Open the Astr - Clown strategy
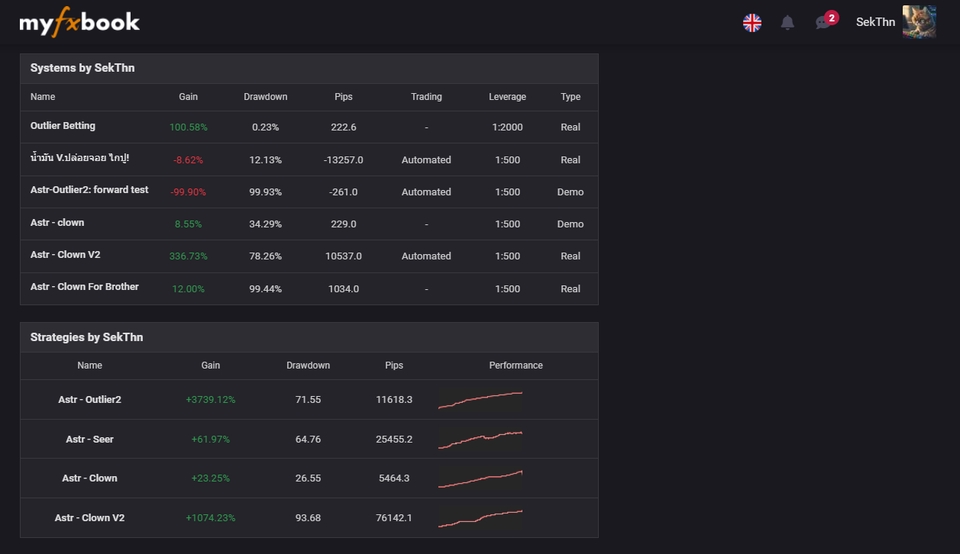 89,478
